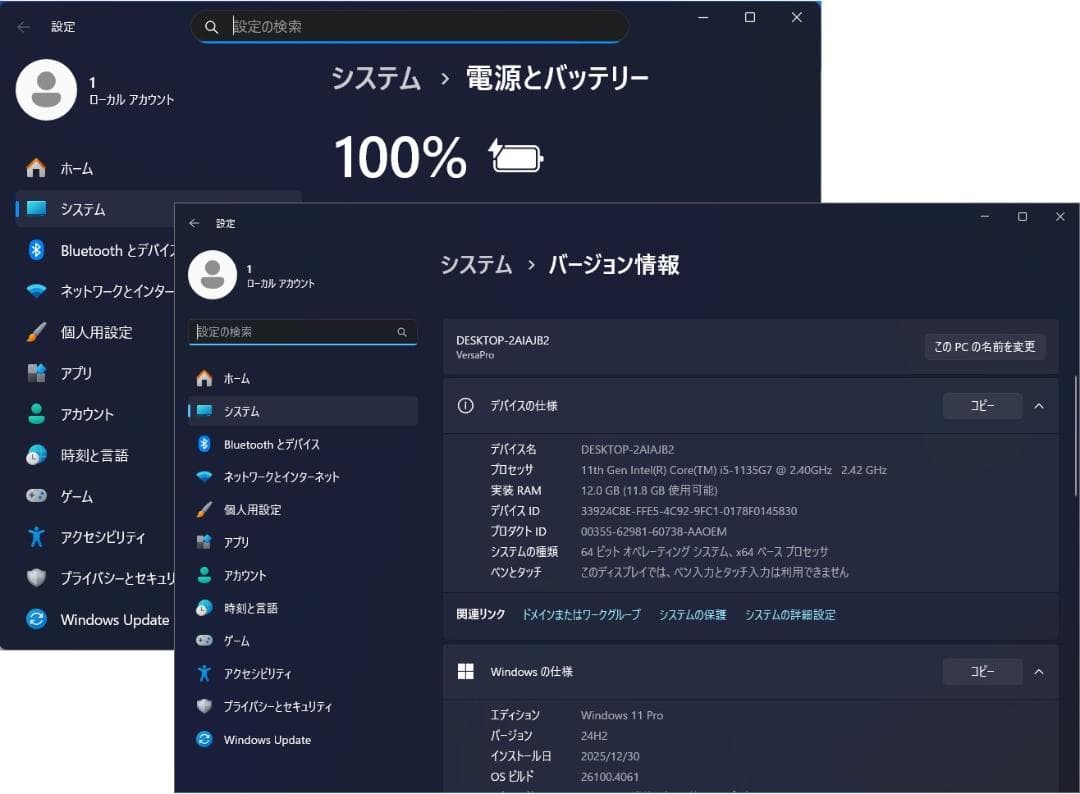Image resolution: width=1080 pixels, height=794 pixels.
Task: Open プライバシーとセキュリティ via the shield icon
Action: click(x=205, y=706)
